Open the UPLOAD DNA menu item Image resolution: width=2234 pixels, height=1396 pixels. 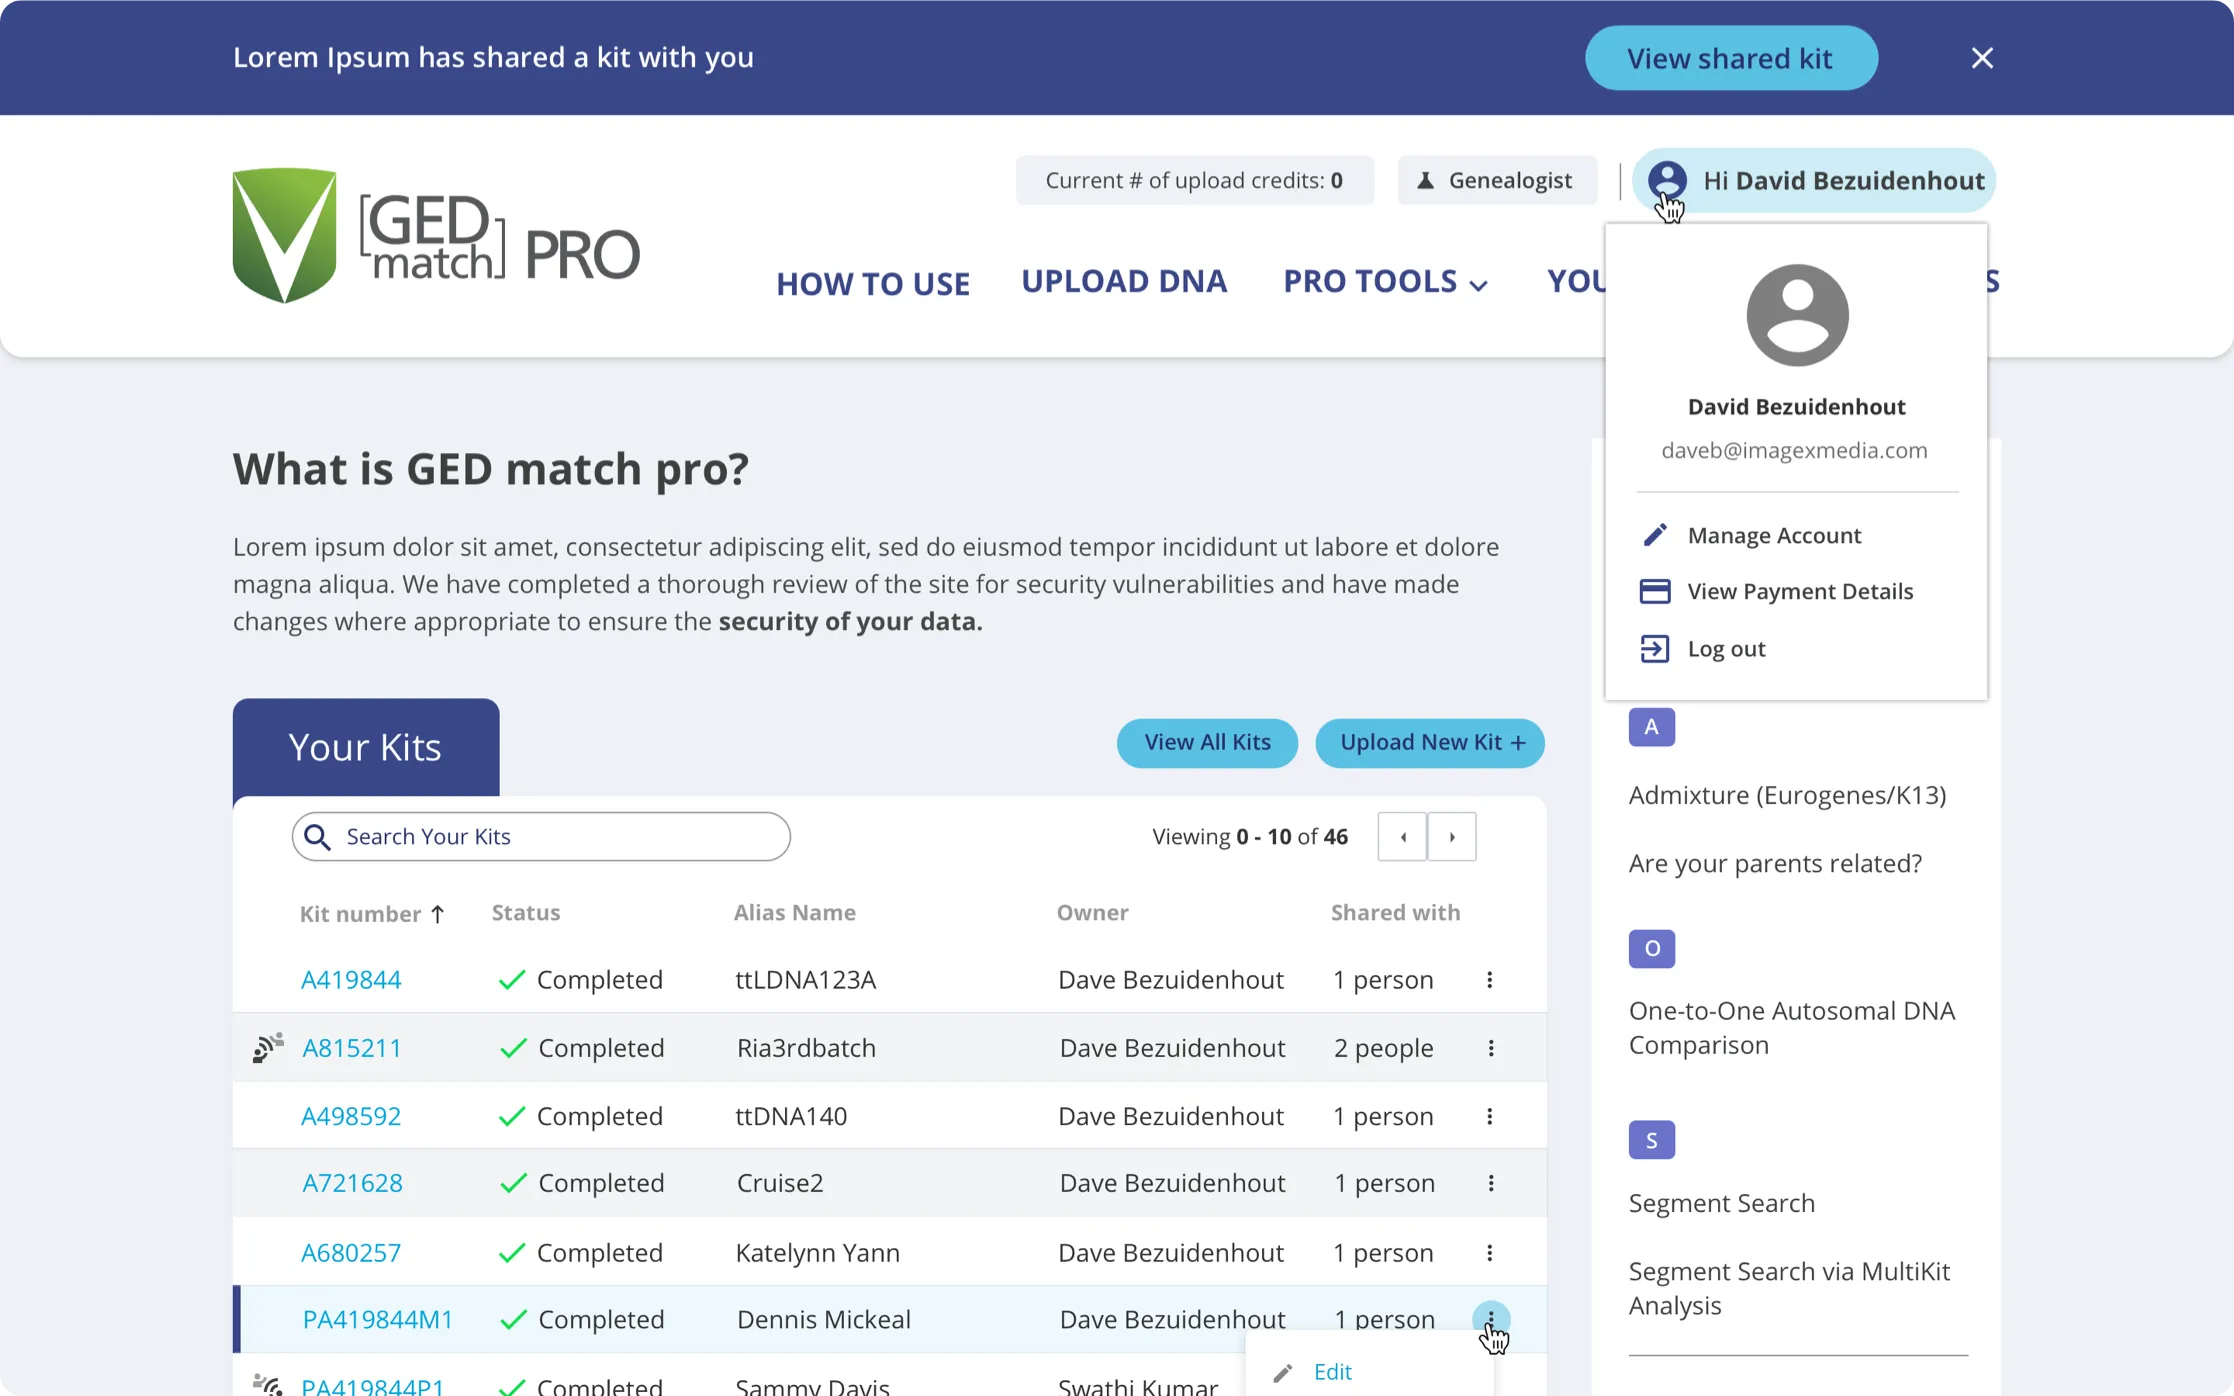(x=1124, y=281)
